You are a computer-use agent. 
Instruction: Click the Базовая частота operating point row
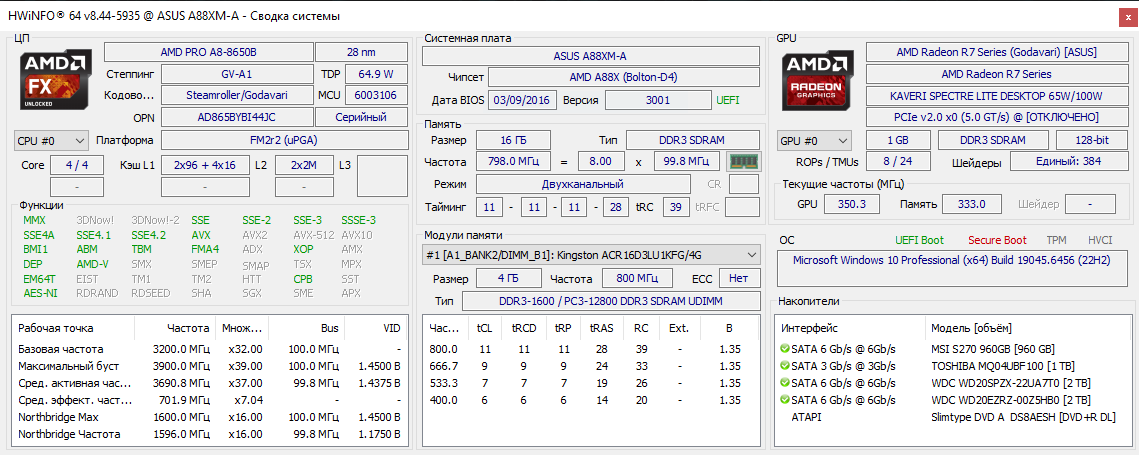pos(210,349)
